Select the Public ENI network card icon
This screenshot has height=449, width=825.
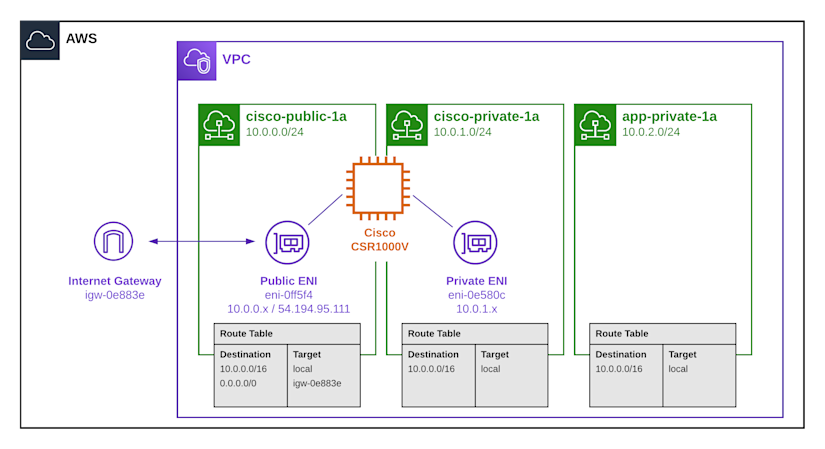287,243
